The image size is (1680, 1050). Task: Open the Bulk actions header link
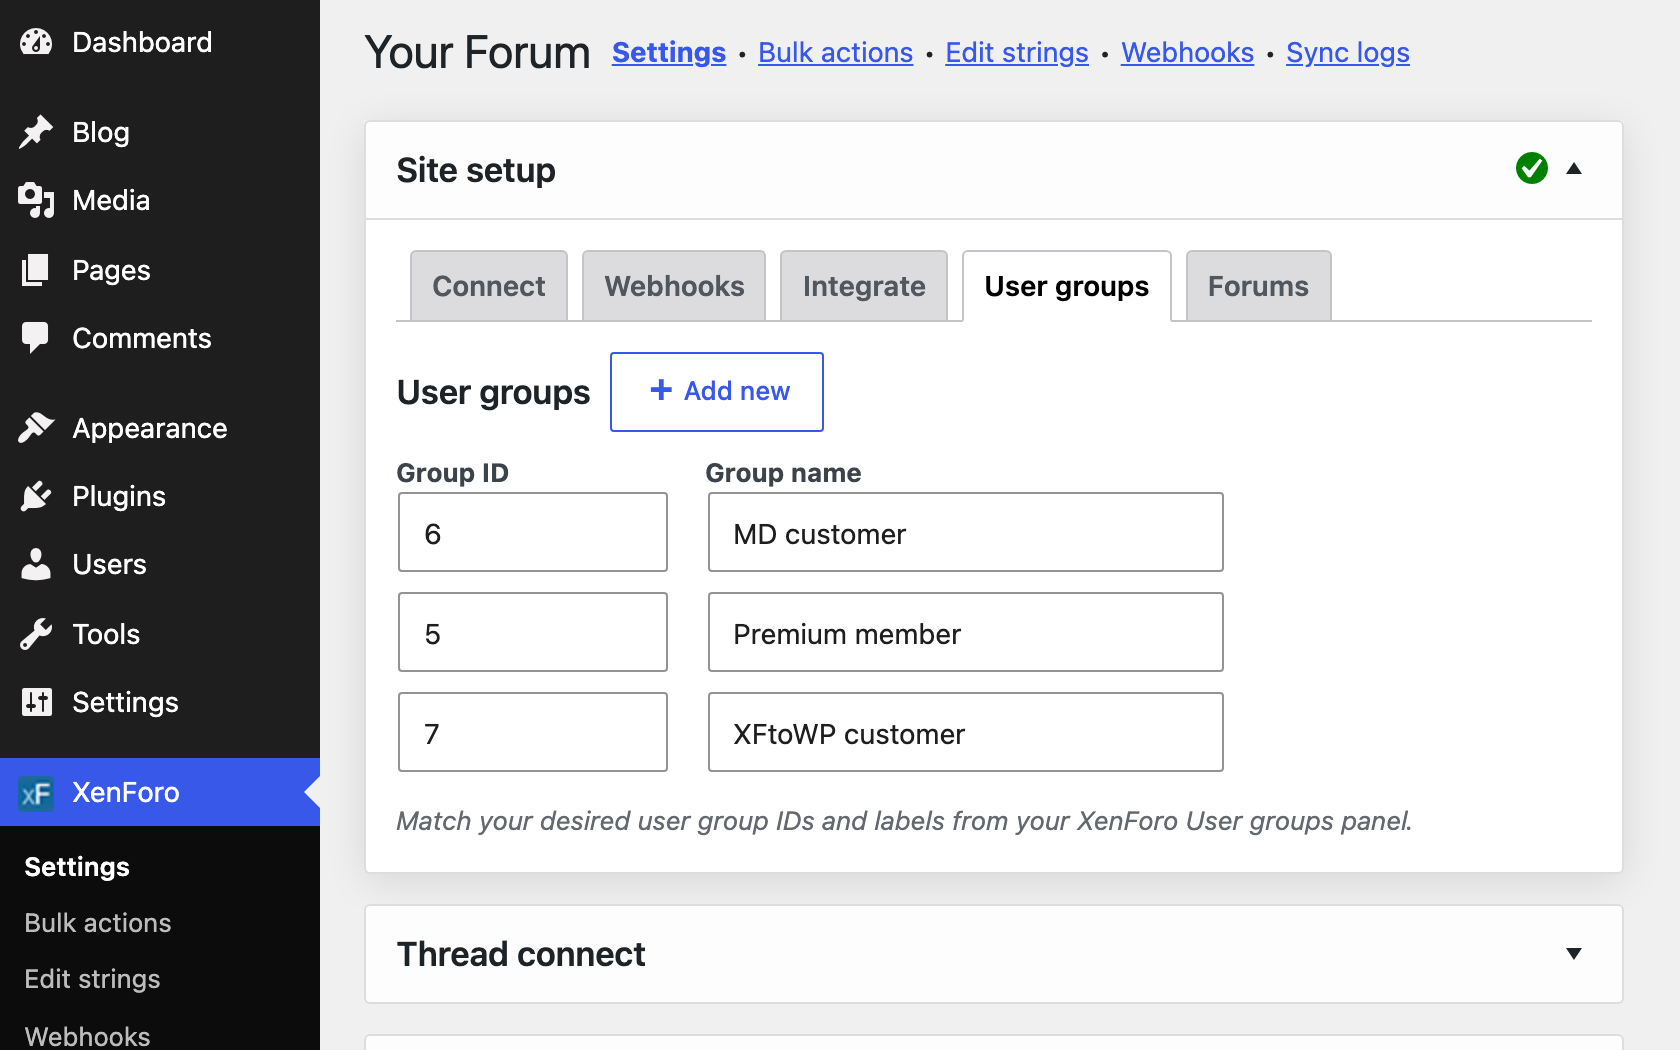click(x=836, y=52)
